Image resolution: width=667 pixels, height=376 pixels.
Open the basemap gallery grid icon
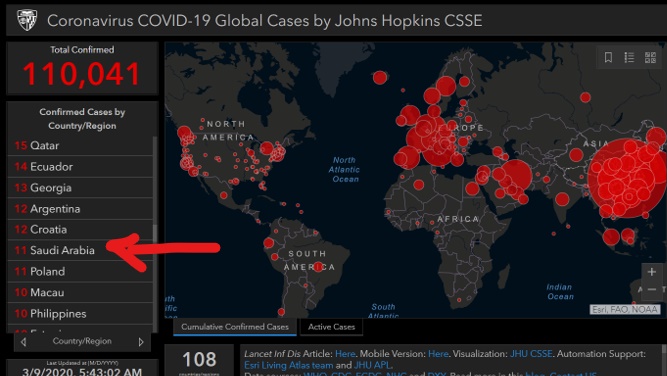(650, 57)
